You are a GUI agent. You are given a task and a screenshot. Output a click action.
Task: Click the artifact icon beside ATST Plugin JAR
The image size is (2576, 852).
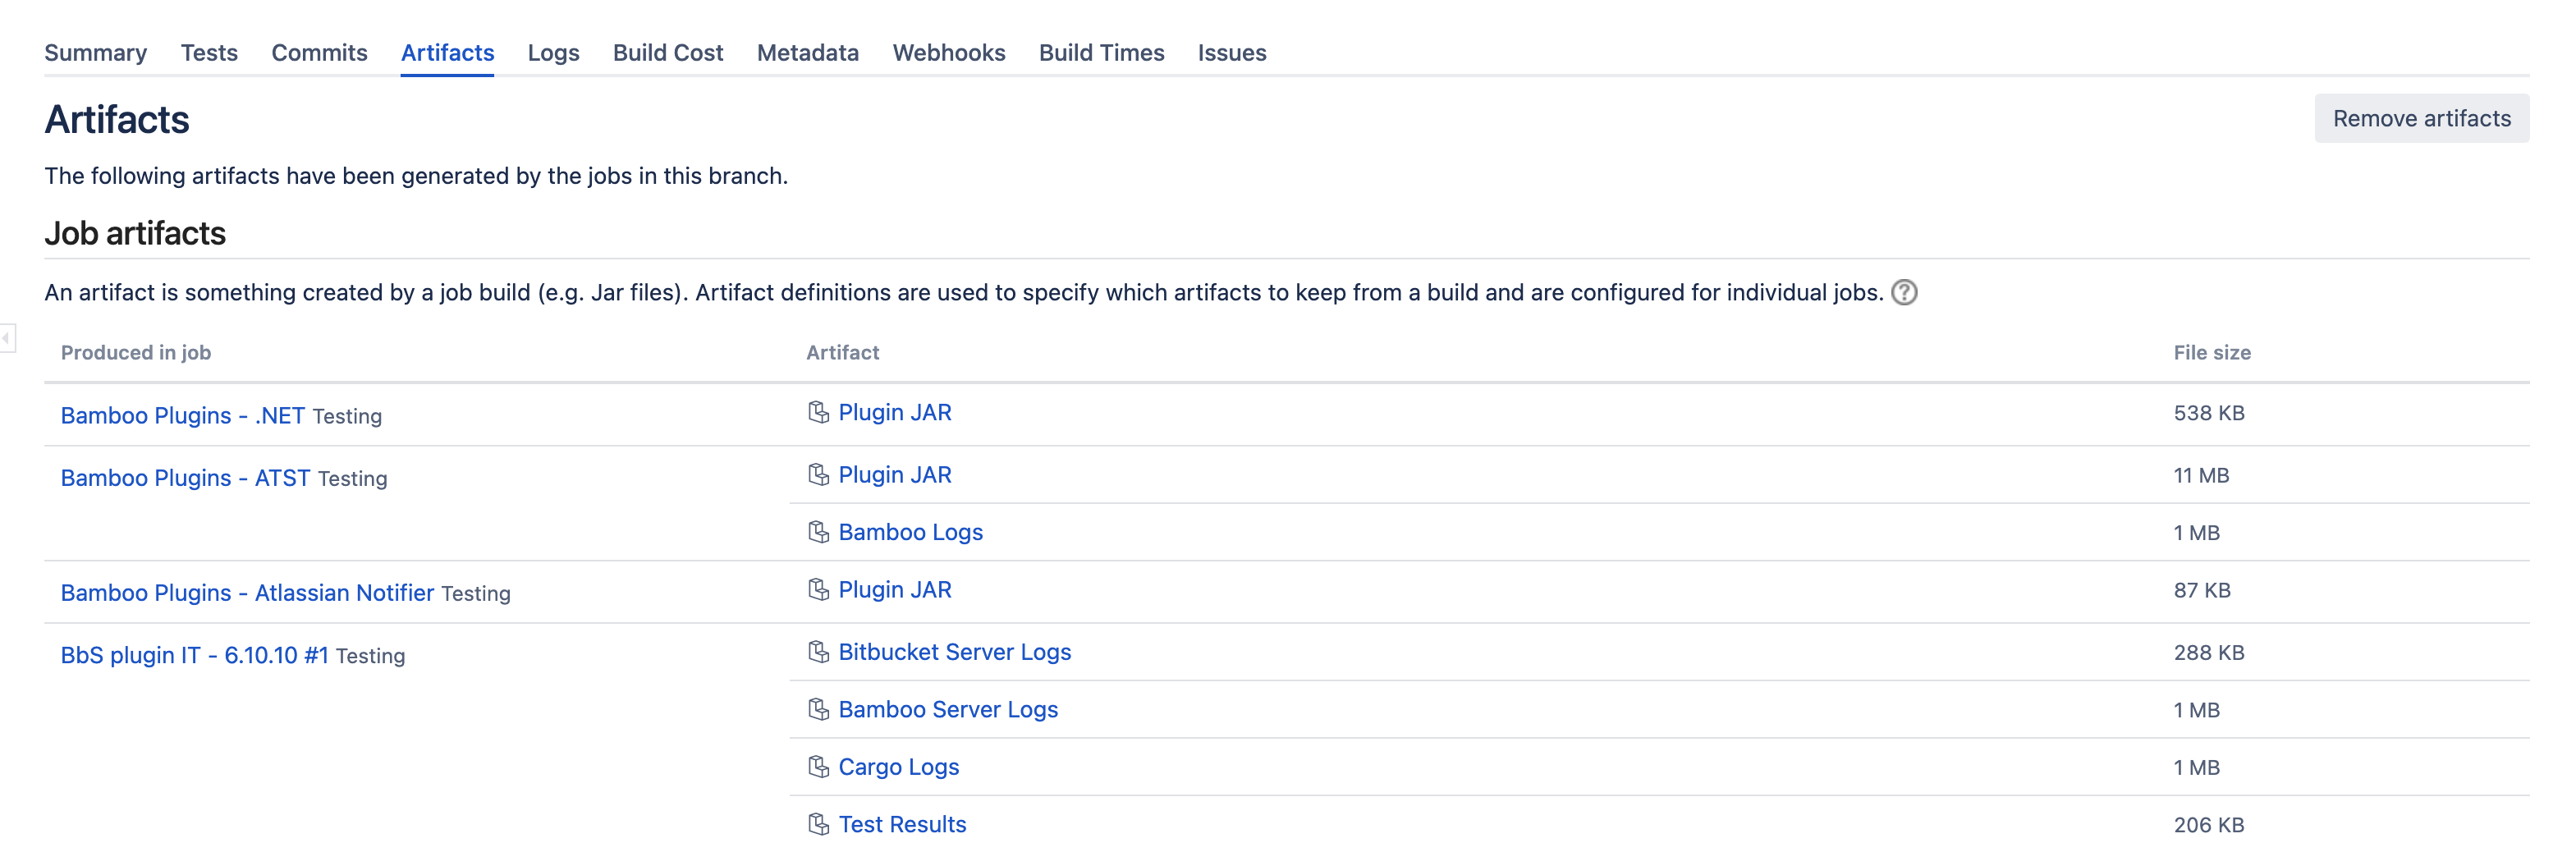point(818,474)
